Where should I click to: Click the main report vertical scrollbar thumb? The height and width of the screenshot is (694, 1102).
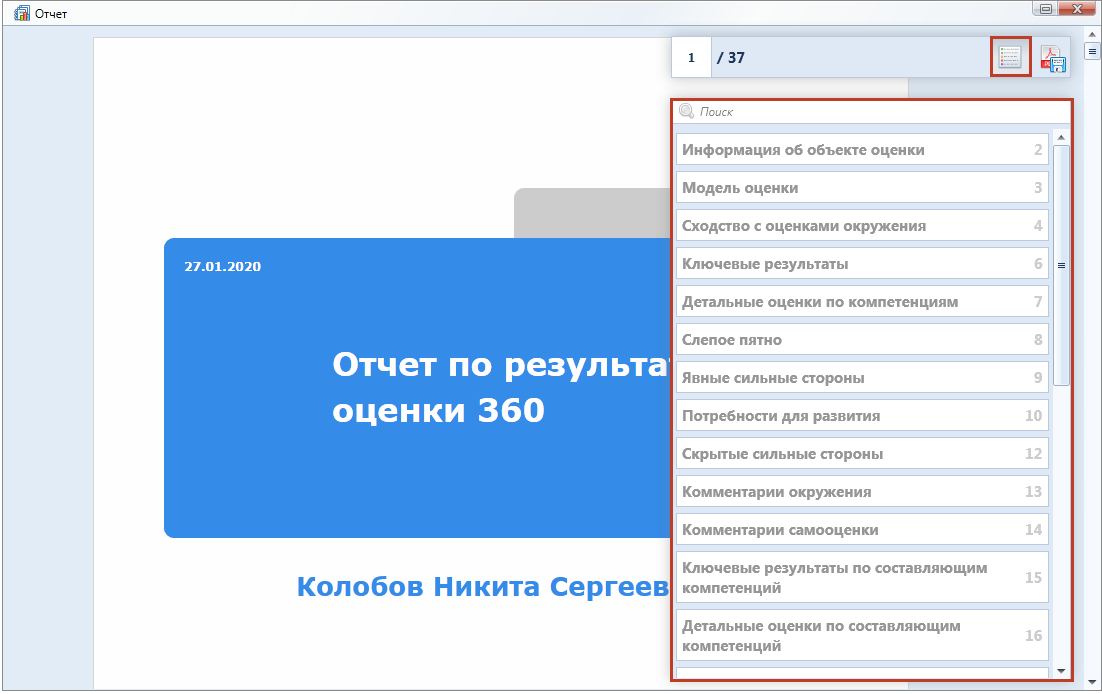(x=1091, y=51)
